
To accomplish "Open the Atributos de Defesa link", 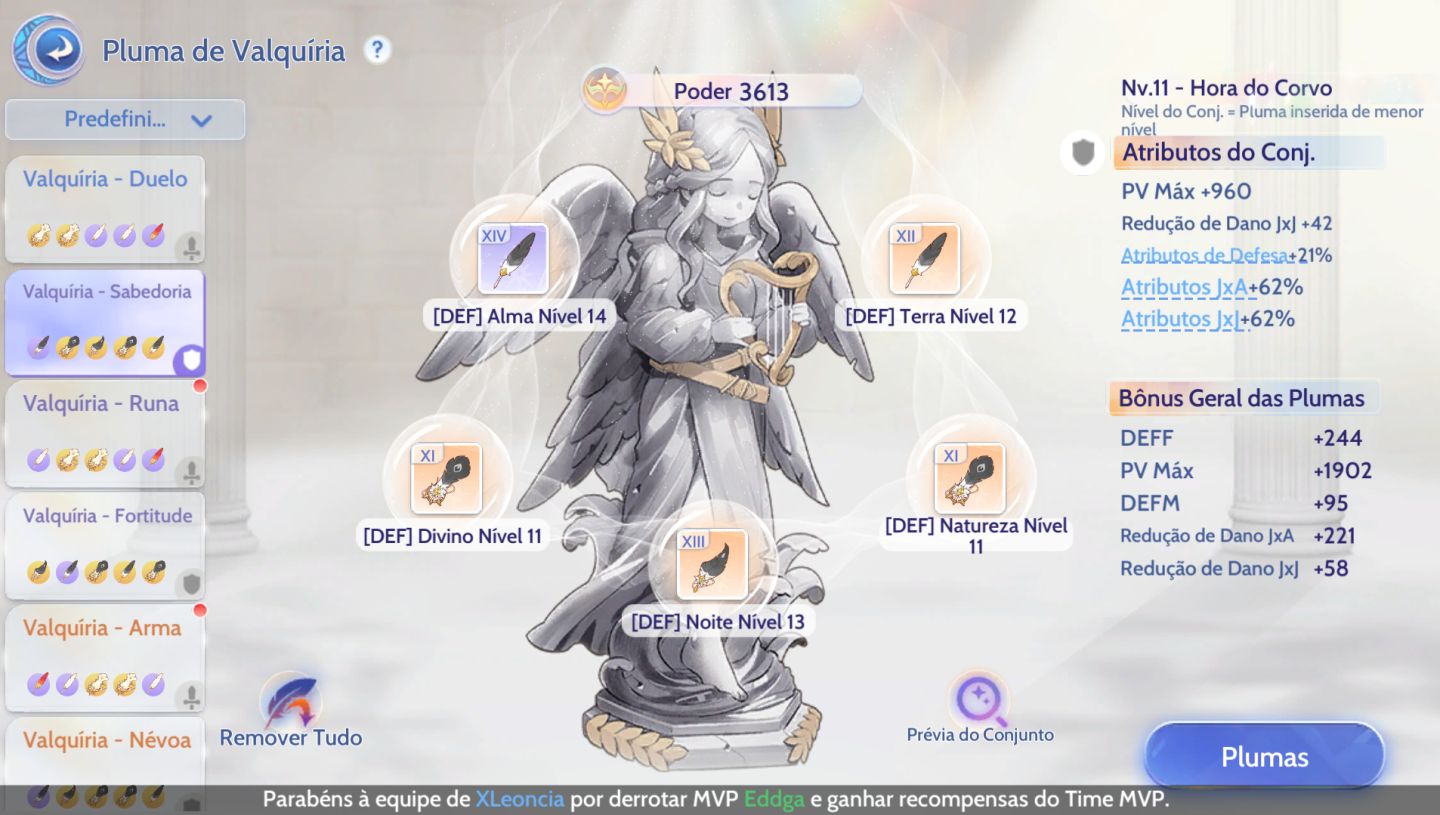I will (x=1204, y=255).
